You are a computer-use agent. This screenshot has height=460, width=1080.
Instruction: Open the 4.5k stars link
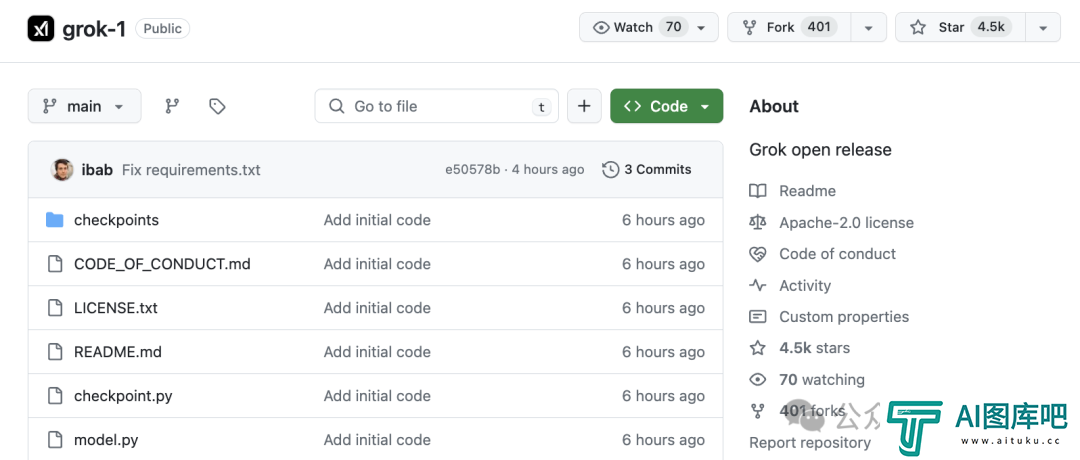(x=814, y=348)
